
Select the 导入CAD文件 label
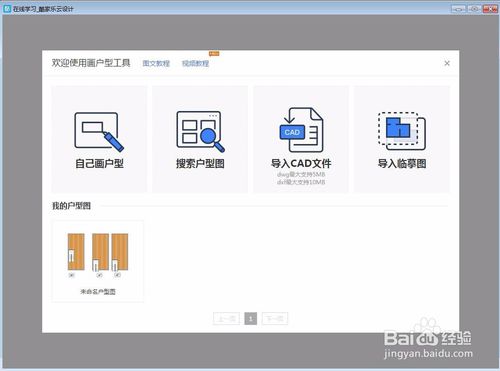click(x=301, y=164)
